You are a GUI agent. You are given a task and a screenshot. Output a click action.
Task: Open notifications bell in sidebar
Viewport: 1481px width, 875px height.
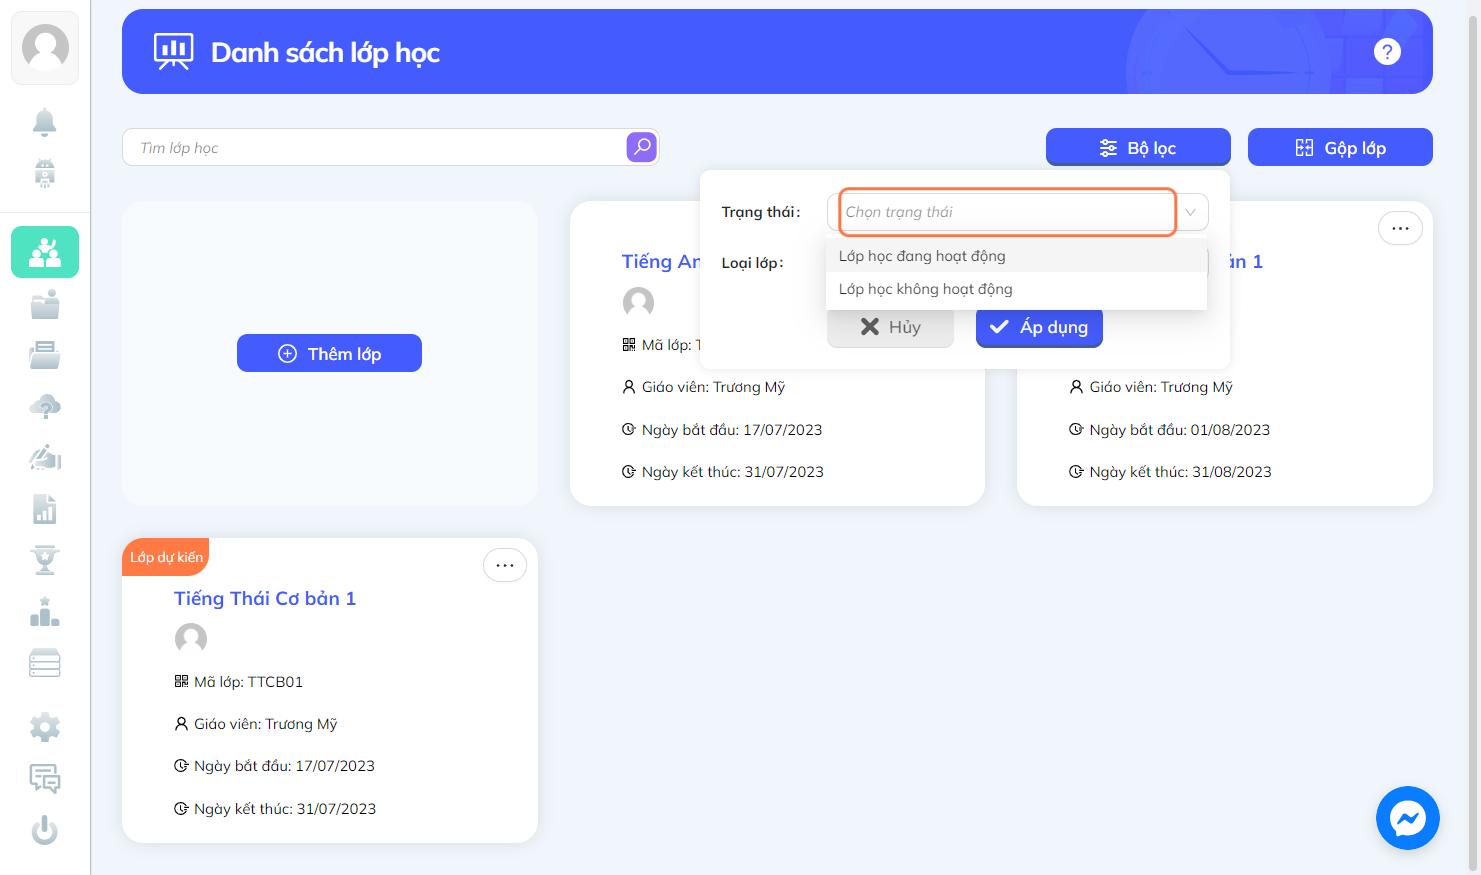(x=45, y=122)
